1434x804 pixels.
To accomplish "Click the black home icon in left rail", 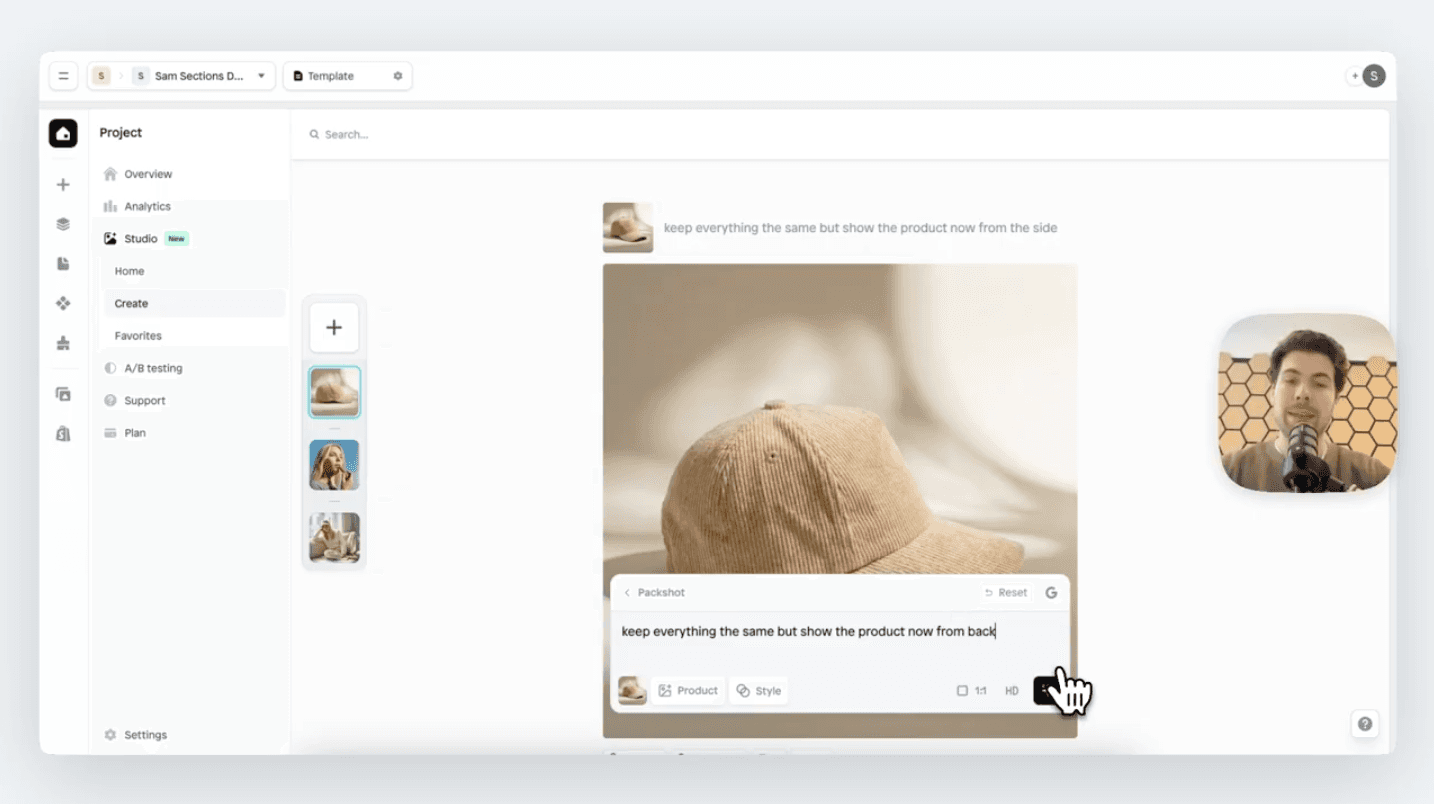I will (x=63, y=133).
